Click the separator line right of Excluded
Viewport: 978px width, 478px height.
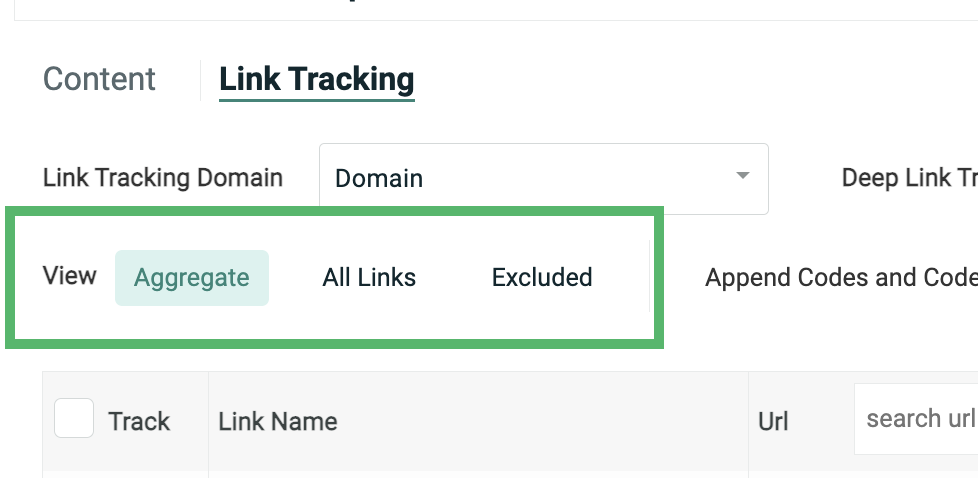(x=650, y=277)
